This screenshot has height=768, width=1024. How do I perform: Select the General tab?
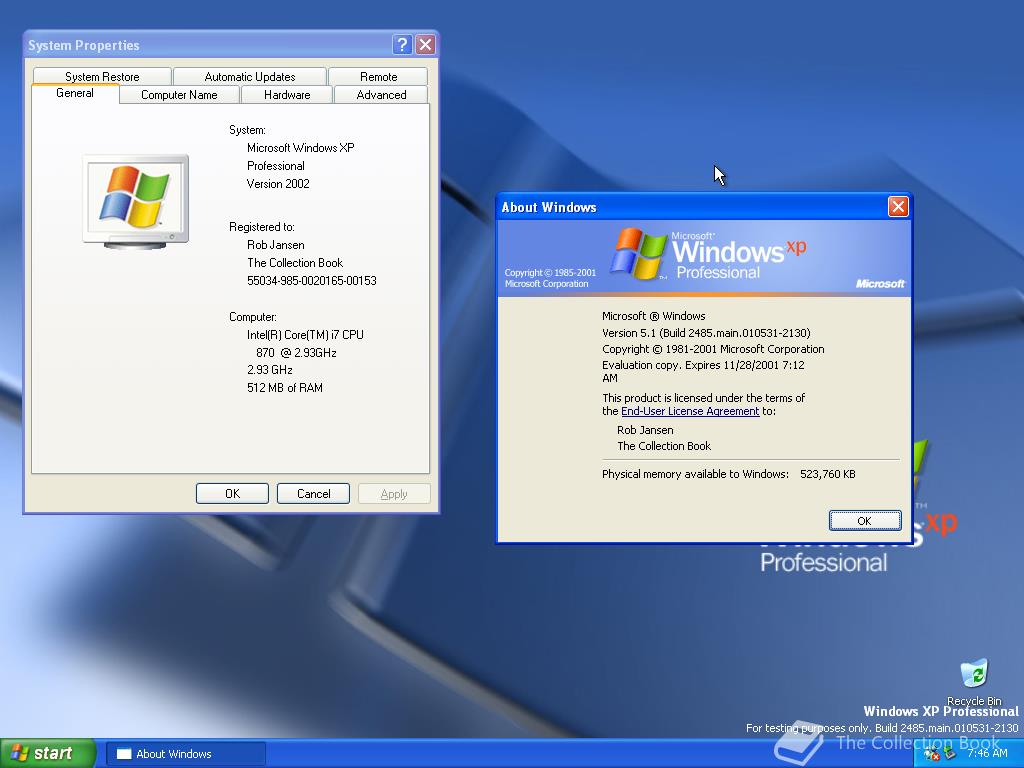[x=75, y=93]
